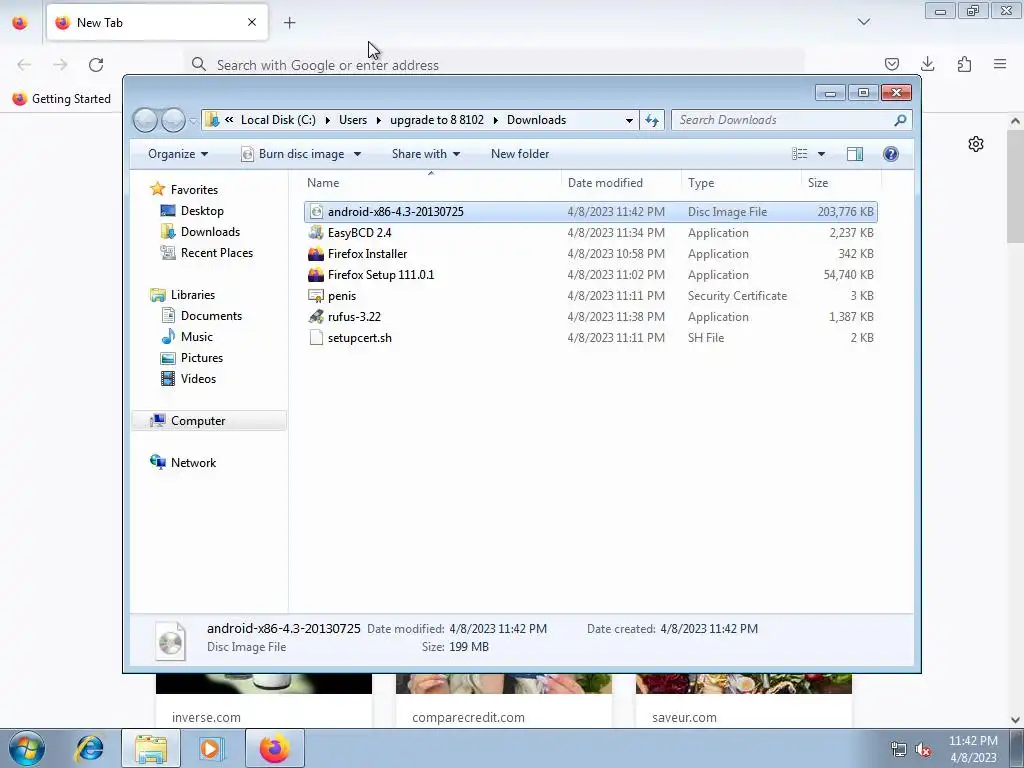Select the EasyBCD 2.4 application icon

pos(316,232)
